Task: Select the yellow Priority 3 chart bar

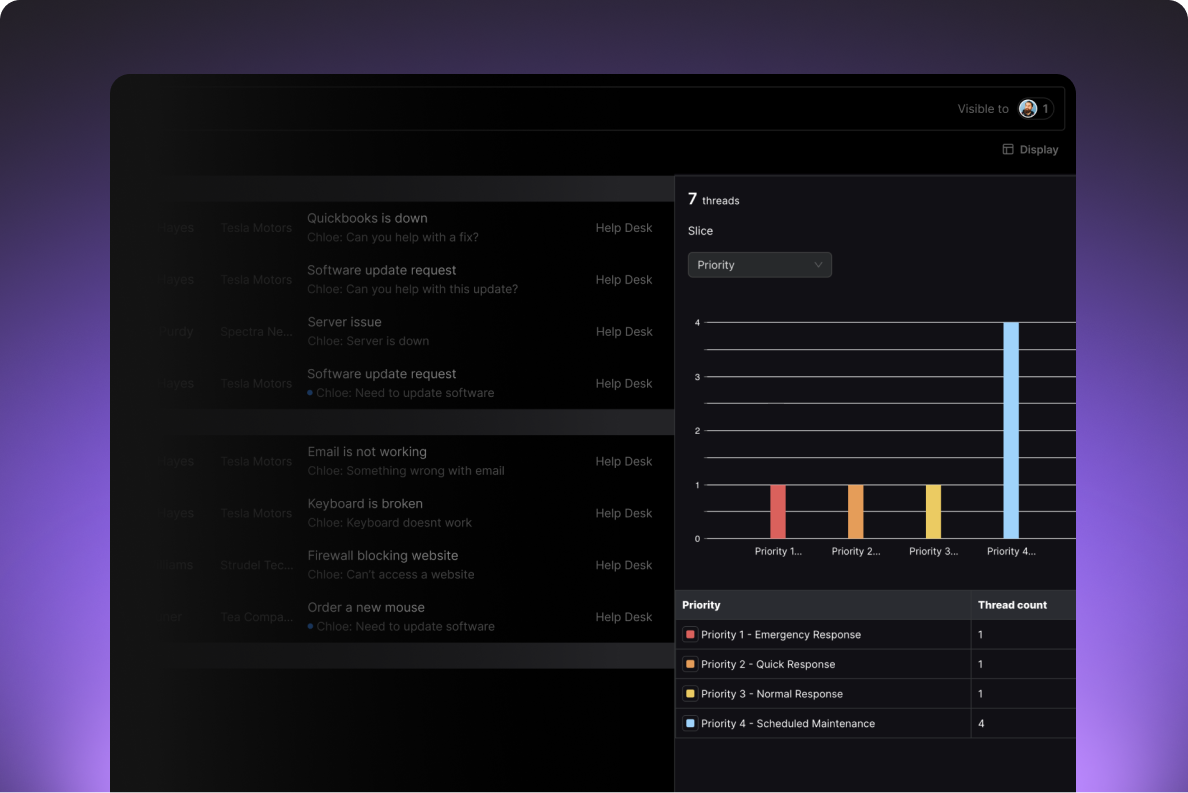Action: [x=933, y=512]
